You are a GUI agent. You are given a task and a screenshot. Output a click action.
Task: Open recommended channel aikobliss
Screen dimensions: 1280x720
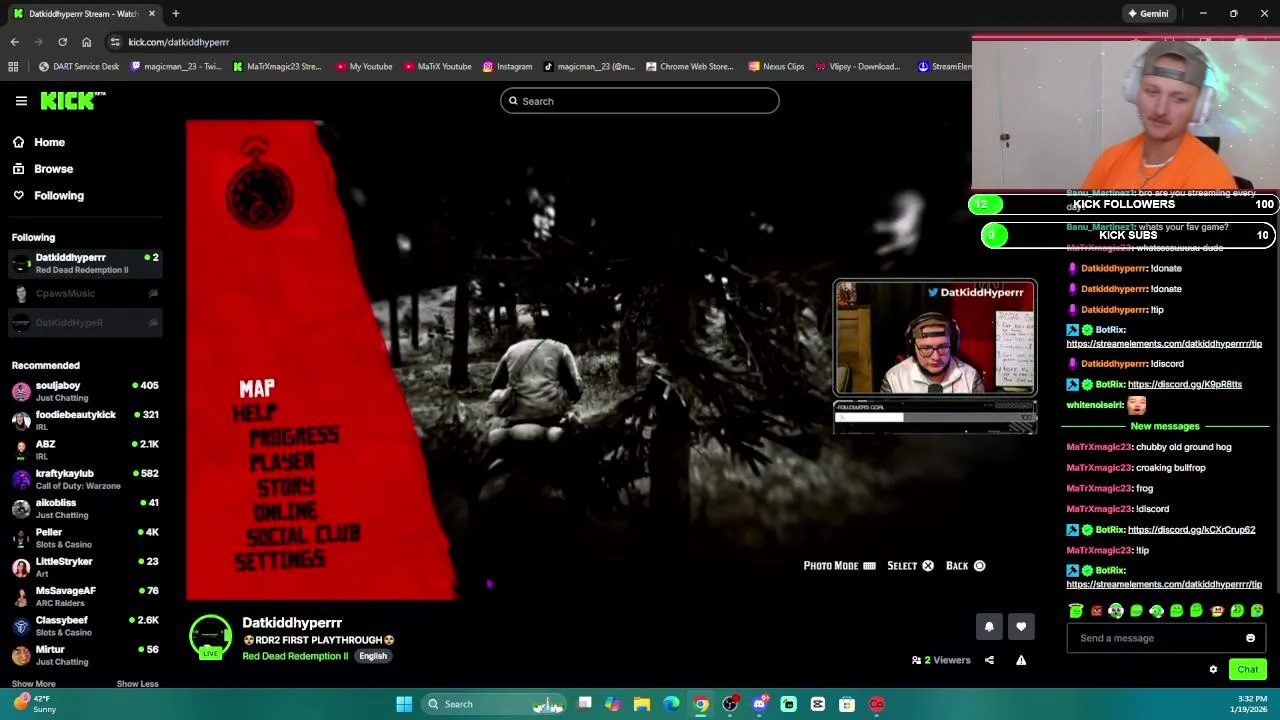click(85, 508)
